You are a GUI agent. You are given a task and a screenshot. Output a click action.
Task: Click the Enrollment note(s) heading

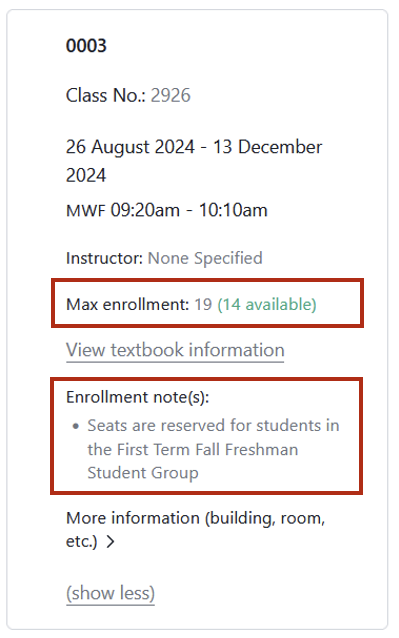click(137, 397)
